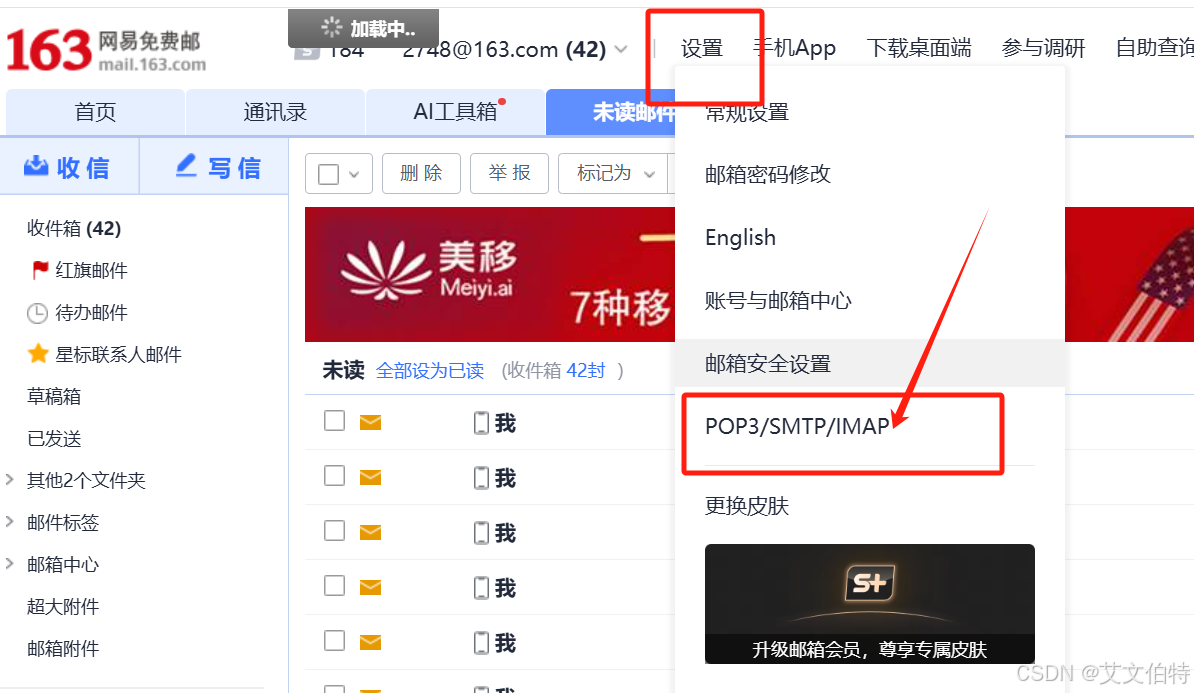The image size is (1194, 693).
Task: Click the clock icon for 待办邮件
Action: [37, 312]
